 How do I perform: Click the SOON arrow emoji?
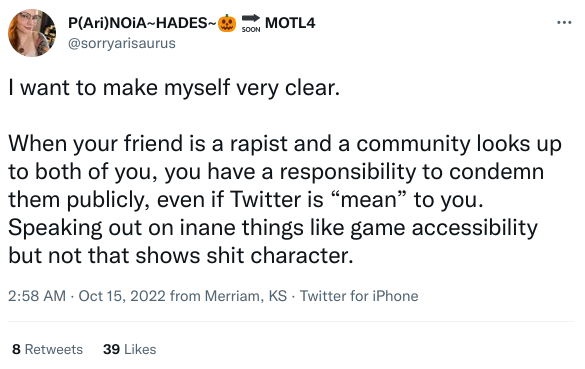[x=251, y=24]
